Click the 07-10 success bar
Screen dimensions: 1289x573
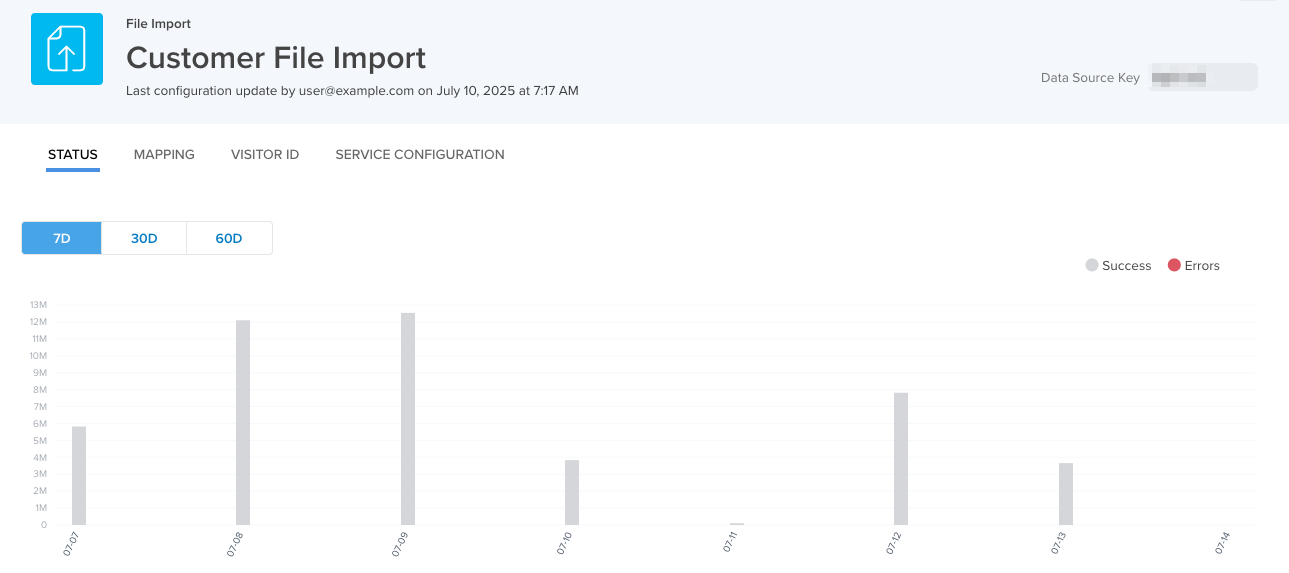pos(572,492)
